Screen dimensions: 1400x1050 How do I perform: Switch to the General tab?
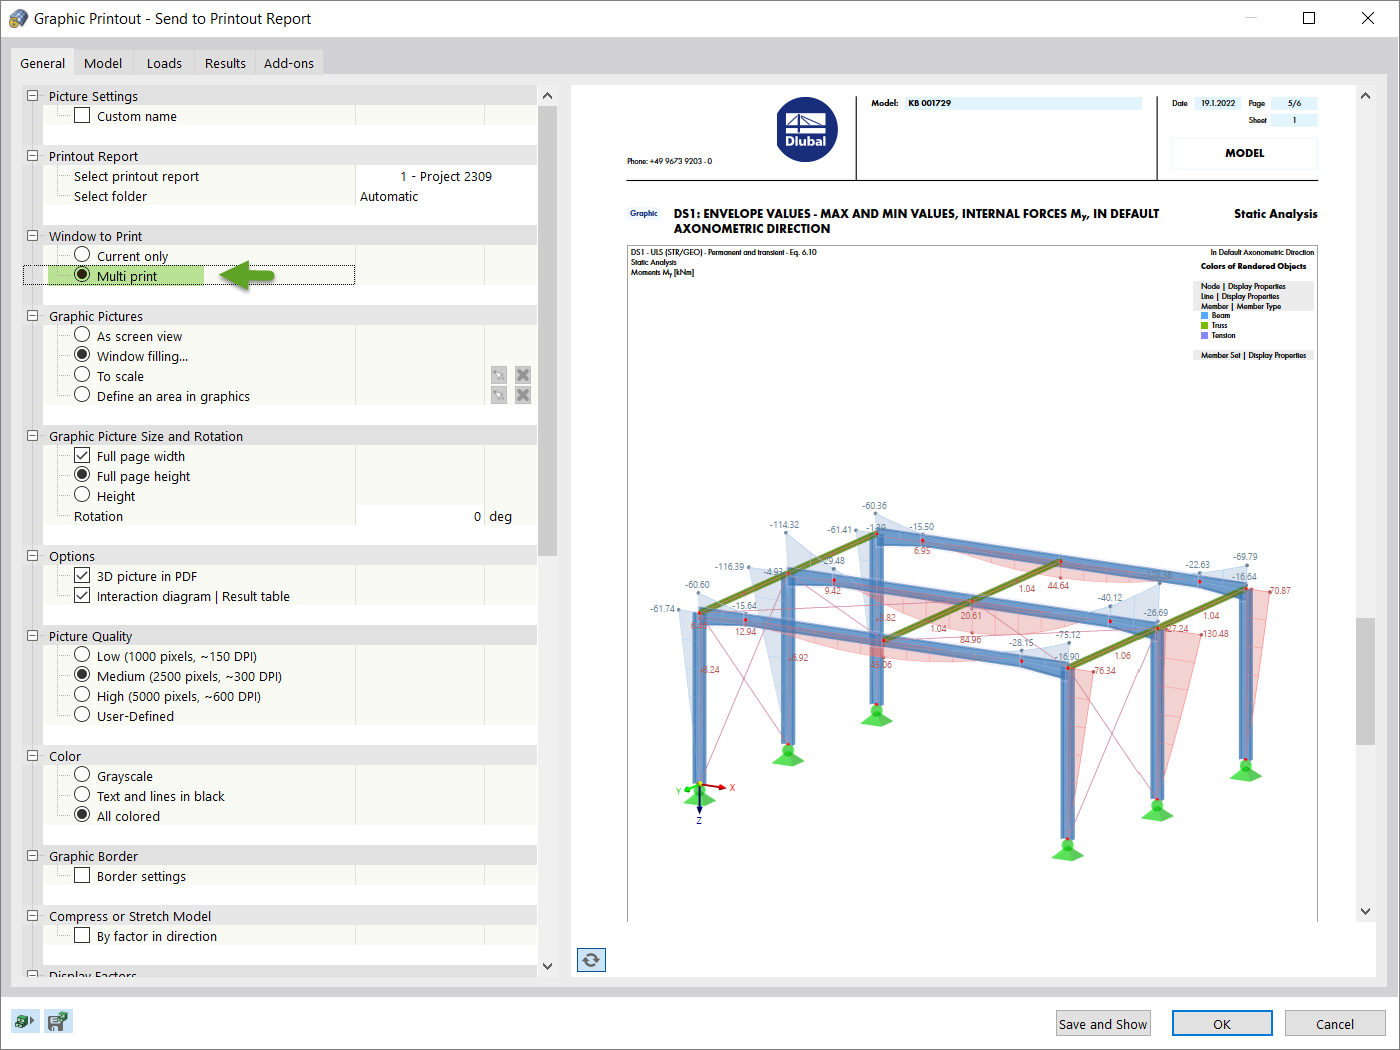point(42,63)
